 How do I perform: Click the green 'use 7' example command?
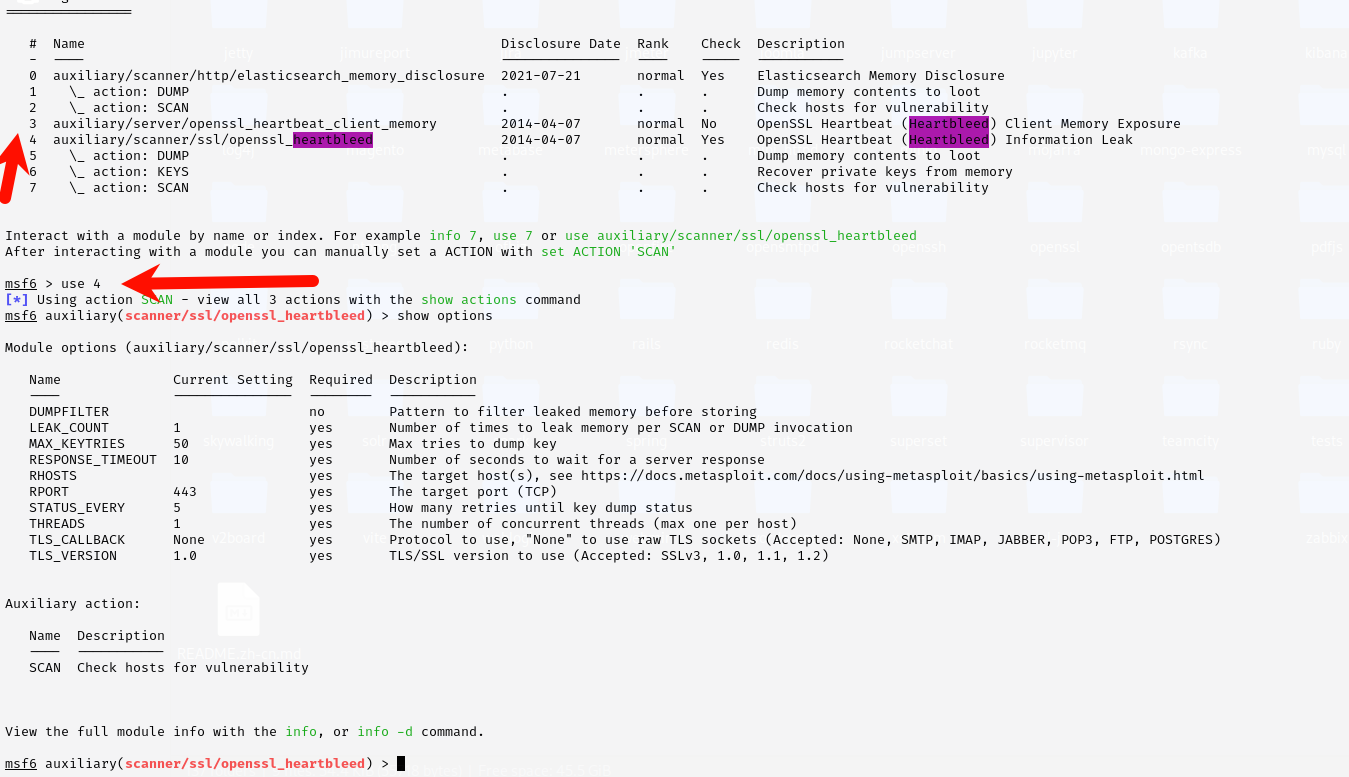(513, 236)
